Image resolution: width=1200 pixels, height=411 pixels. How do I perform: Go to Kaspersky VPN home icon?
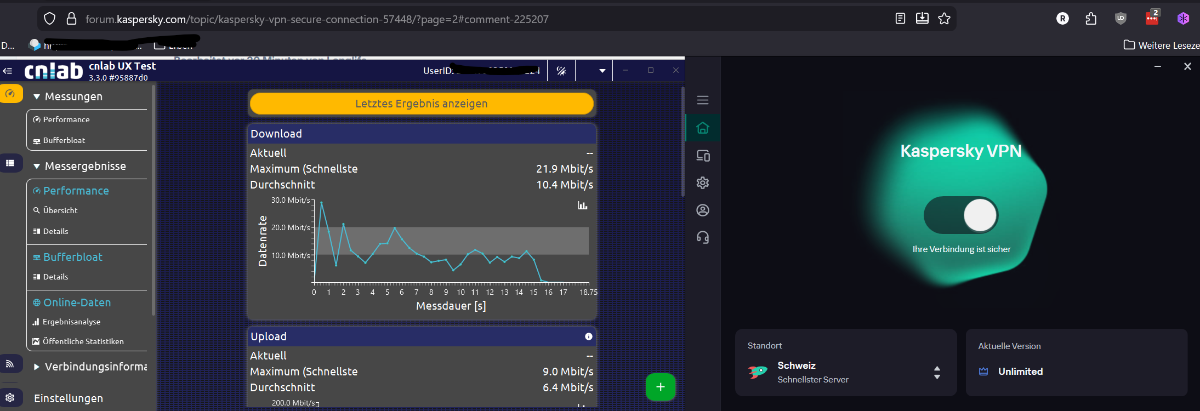pos(702,128)
